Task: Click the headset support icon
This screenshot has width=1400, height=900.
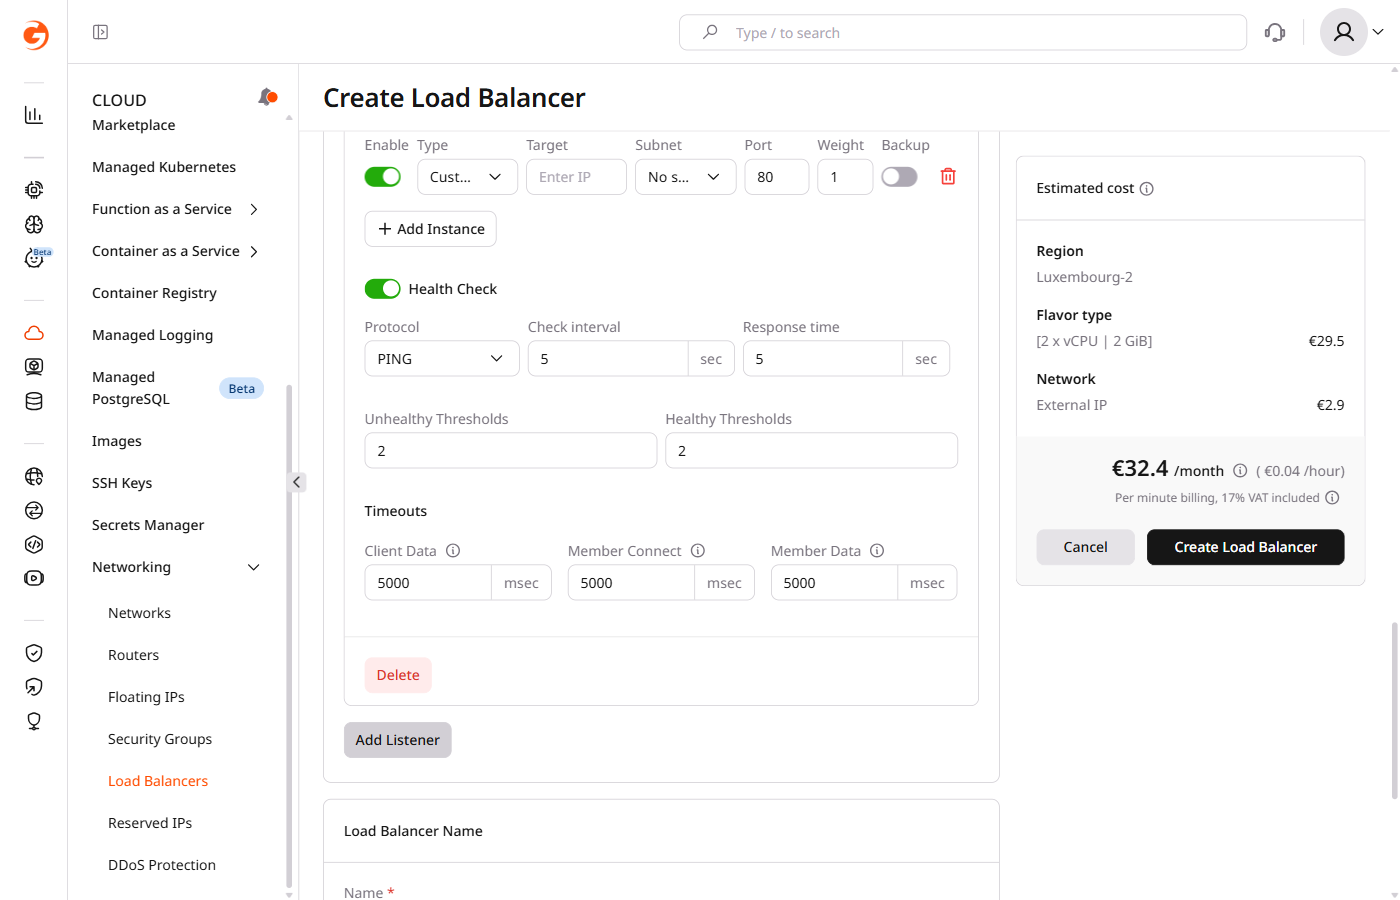Action: point(1275,32)
